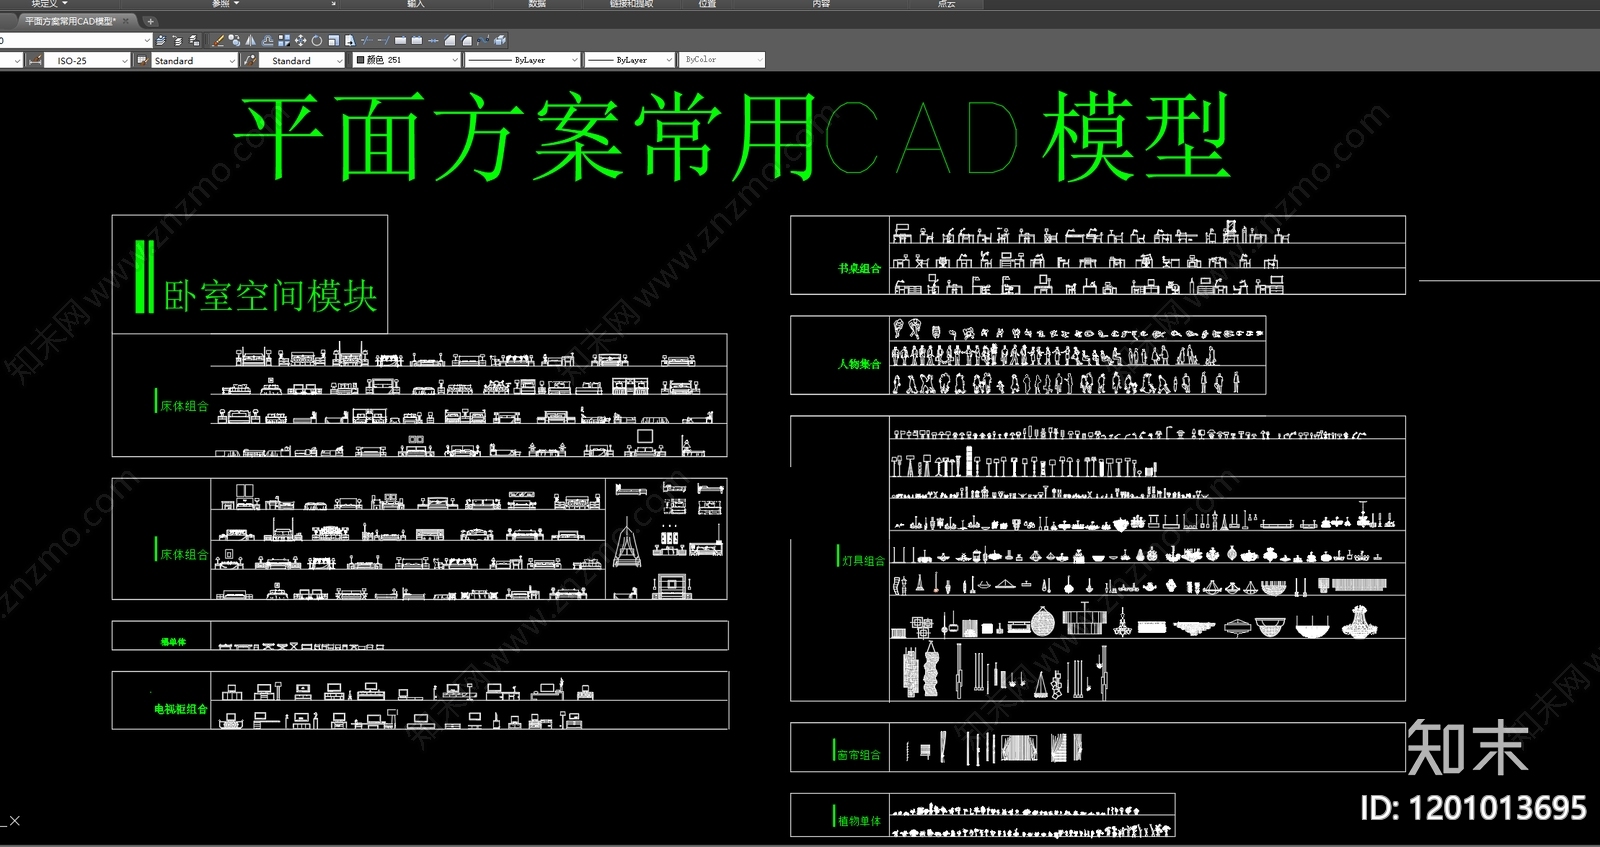Open the table style Standard dropdown
The image size is (1600, 847).
[194, 61]
